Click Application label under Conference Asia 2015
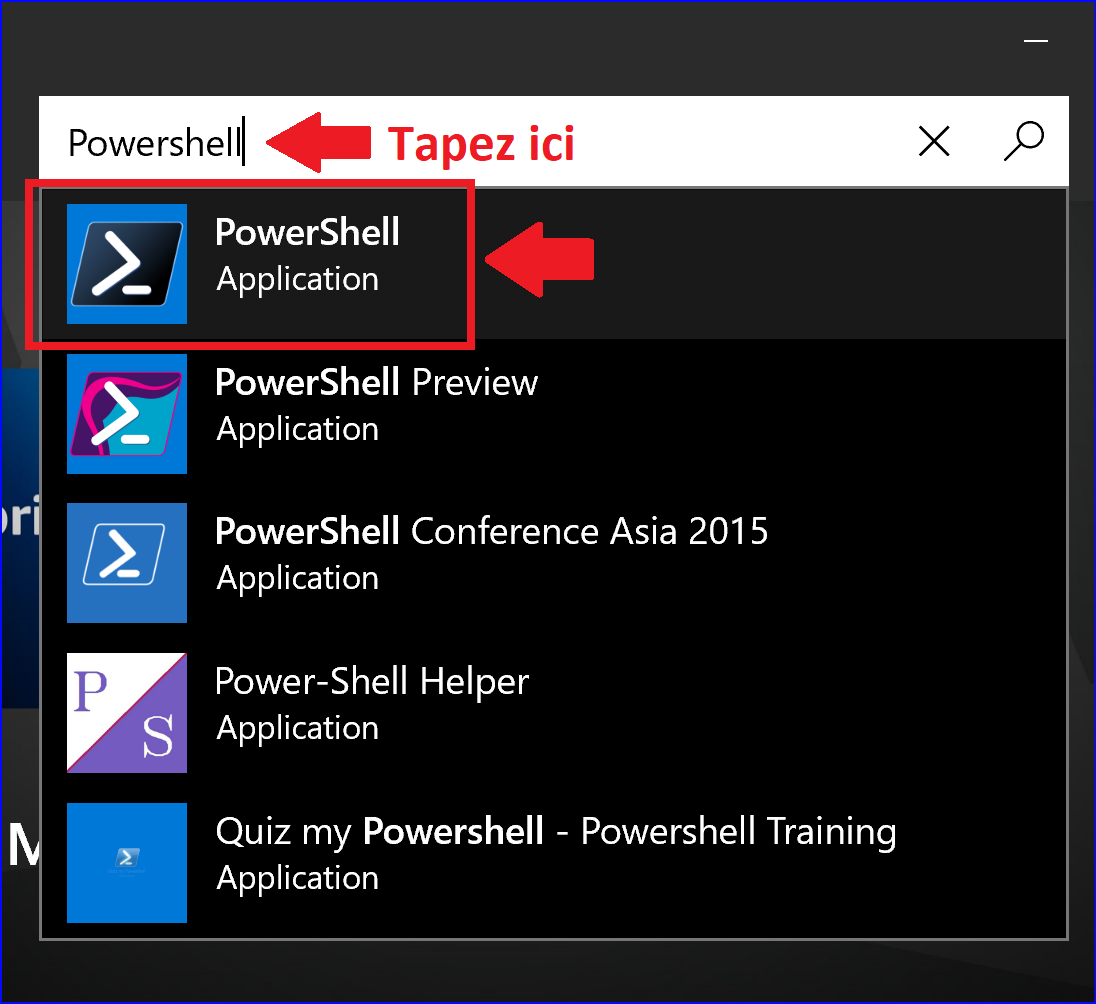Viewport: 1096px width, 1004px height. (x=298, y=579)
